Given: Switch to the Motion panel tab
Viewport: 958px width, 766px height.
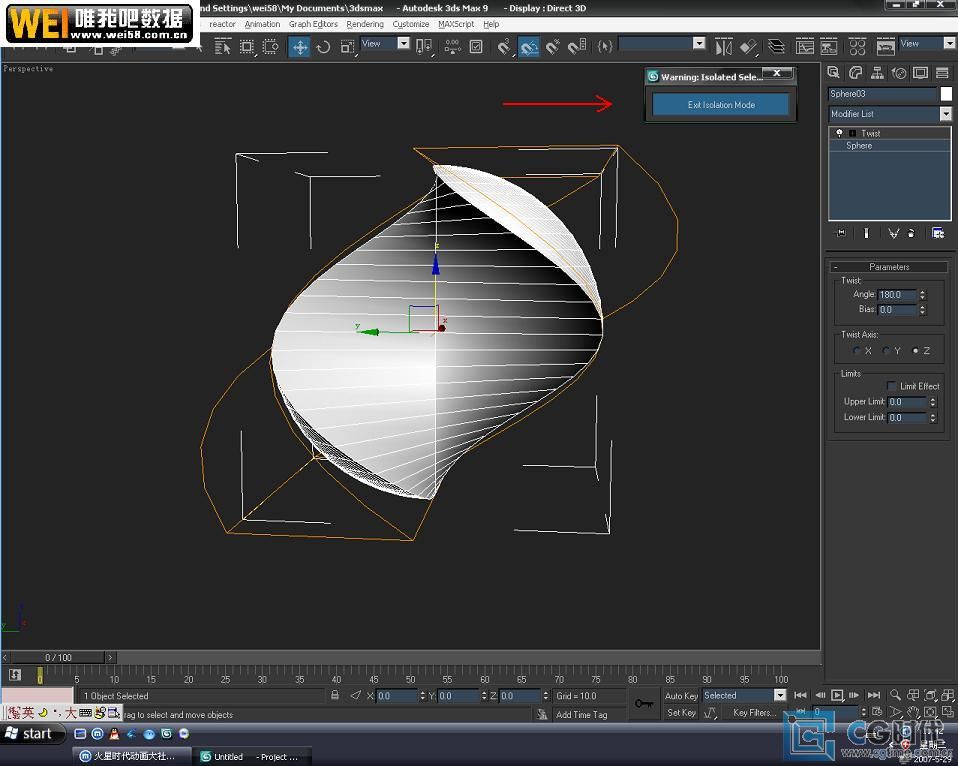Looking at the screenshot, I should (899, 73).
